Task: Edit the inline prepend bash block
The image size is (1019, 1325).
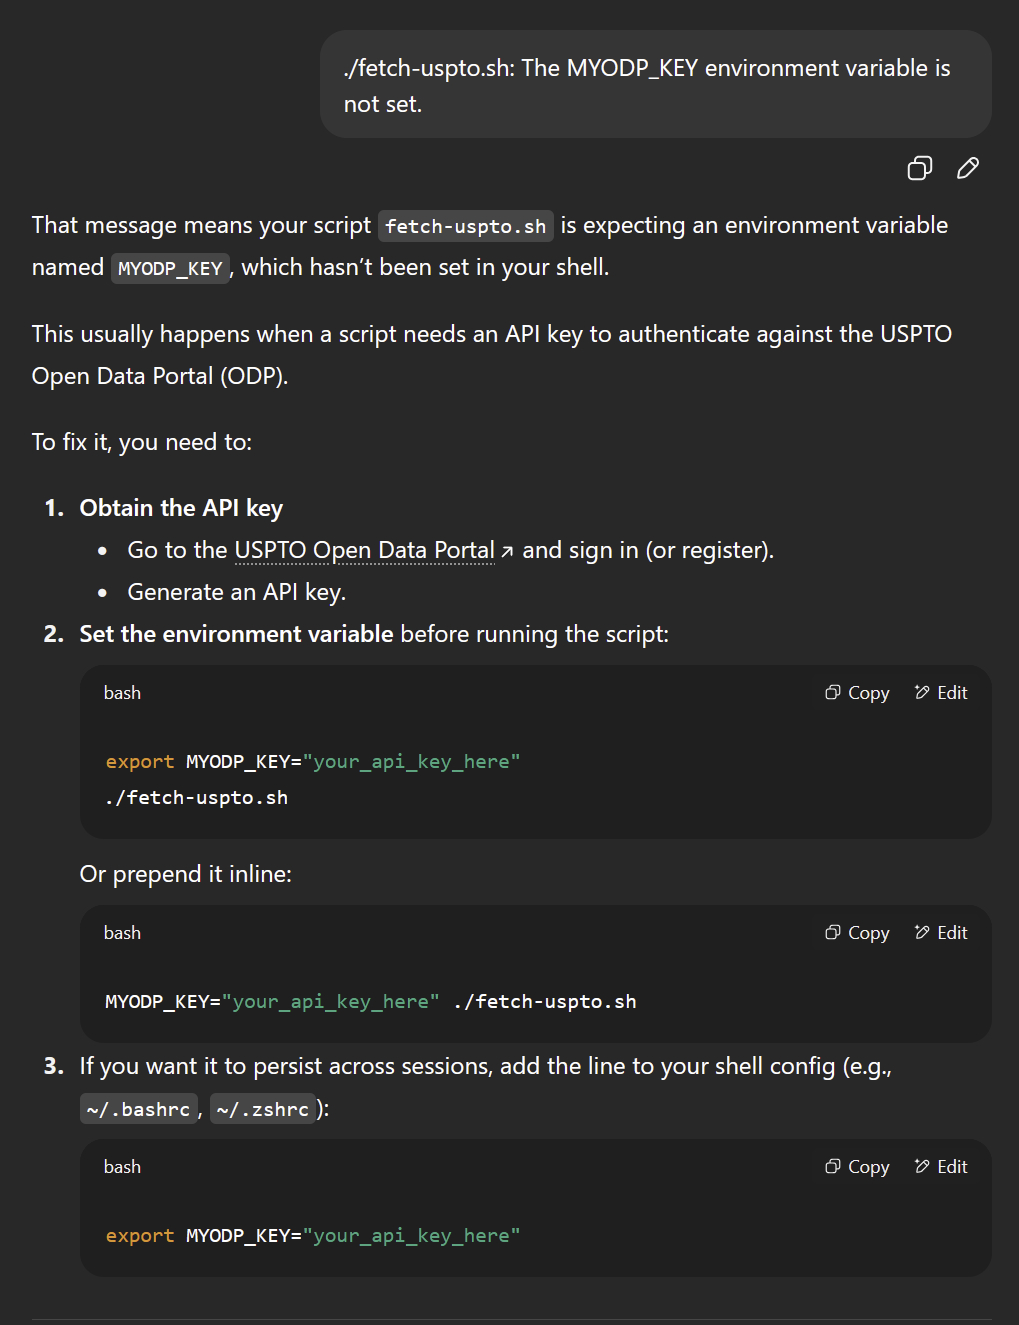Action: tap(941, 933)
